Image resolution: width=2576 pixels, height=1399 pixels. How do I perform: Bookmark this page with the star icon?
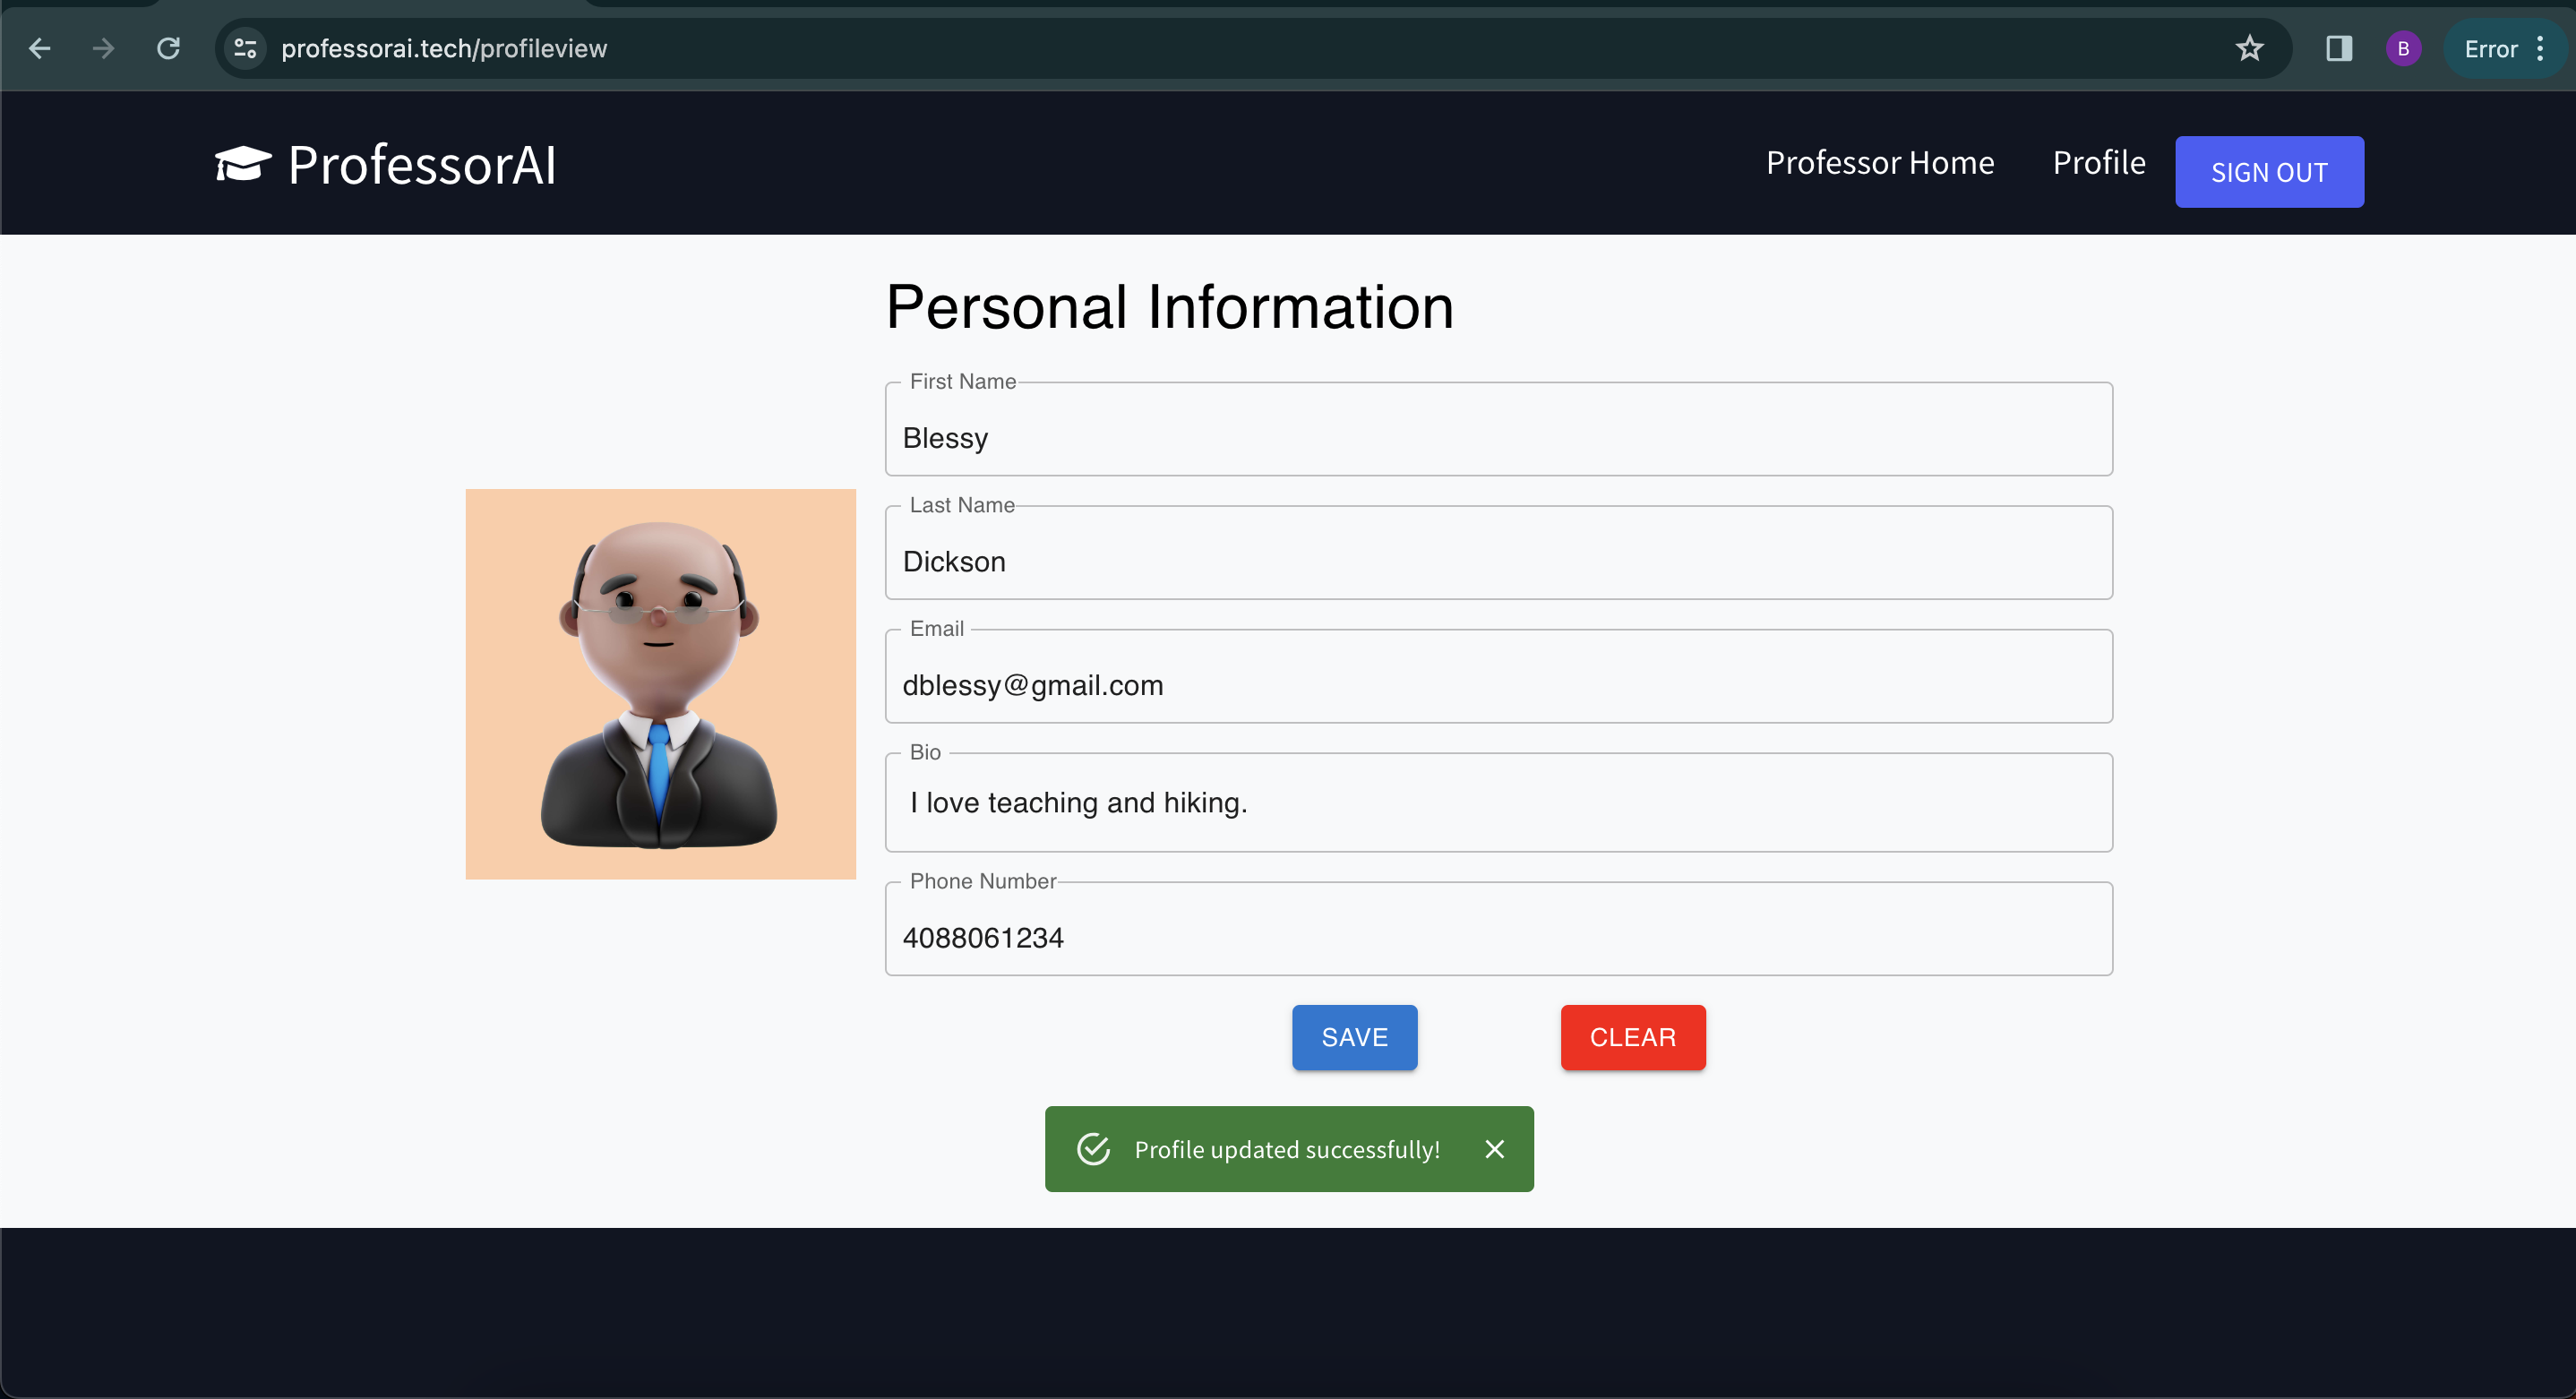tap(2249, 48)
